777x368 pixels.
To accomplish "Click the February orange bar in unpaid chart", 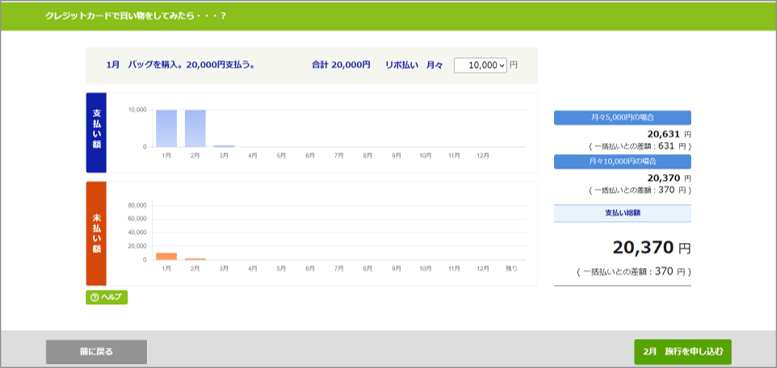I will [195, 259].
